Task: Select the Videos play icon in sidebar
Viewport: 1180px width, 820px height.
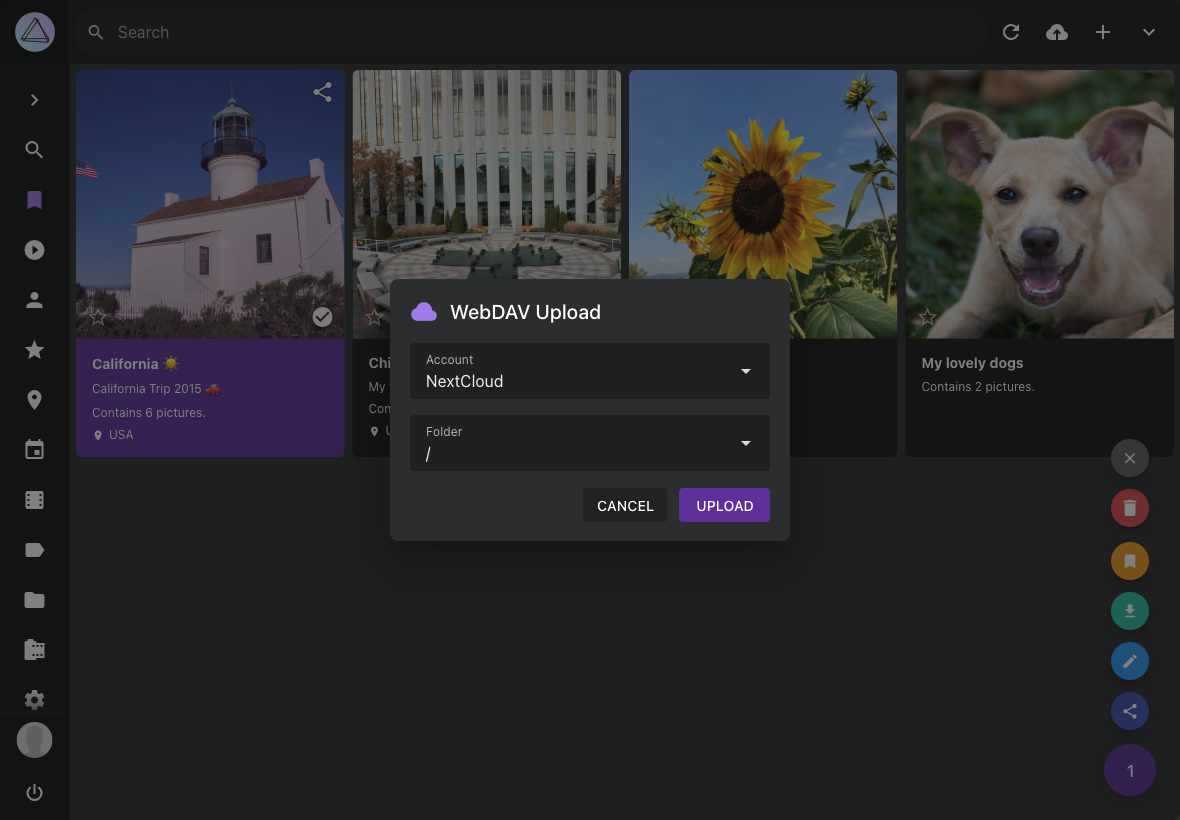Action: point(34,249)
